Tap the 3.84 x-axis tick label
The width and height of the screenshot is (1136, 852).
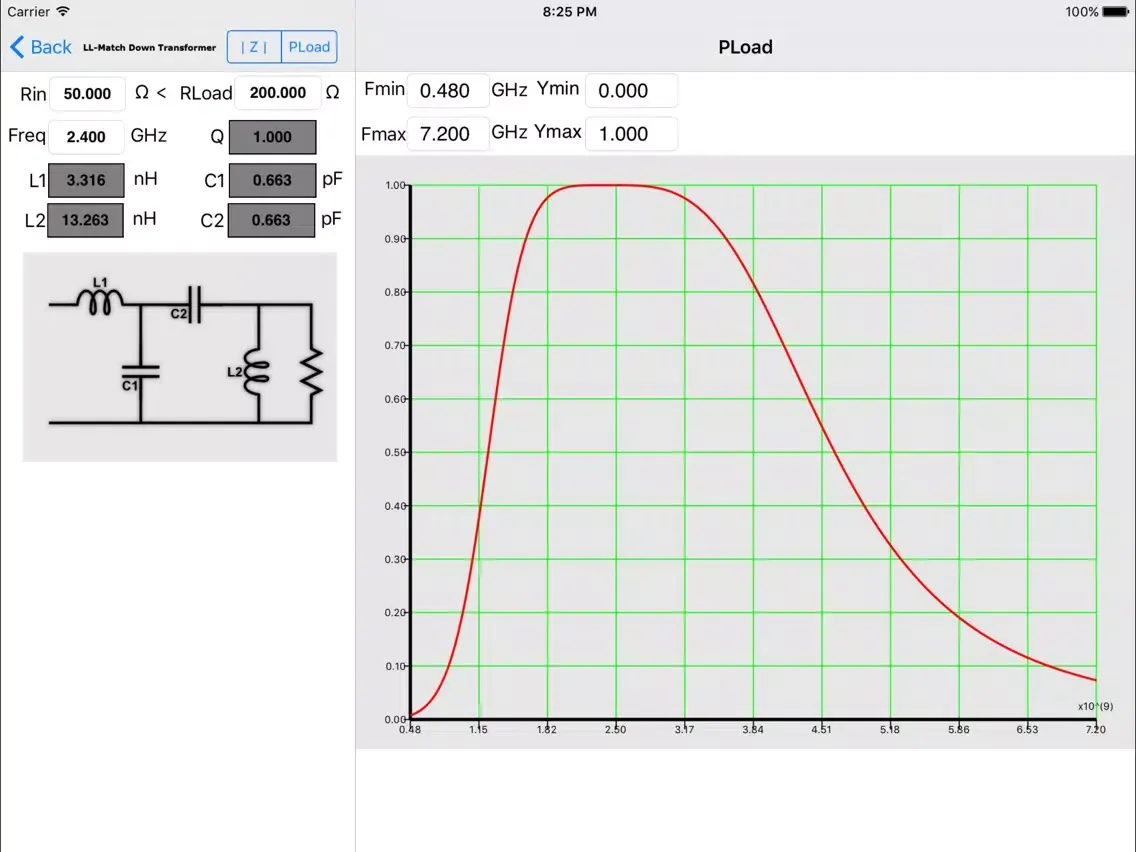pyautogui.click(x=753, y=730)
